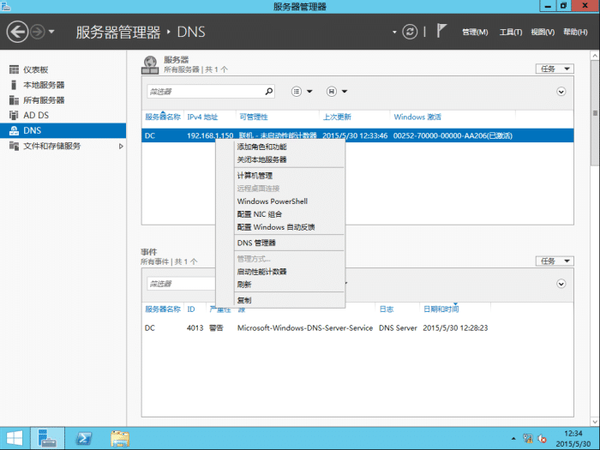Screen dimensions: 600x450
Task: Select DNS in the sidebar
Action: point(63,130)
